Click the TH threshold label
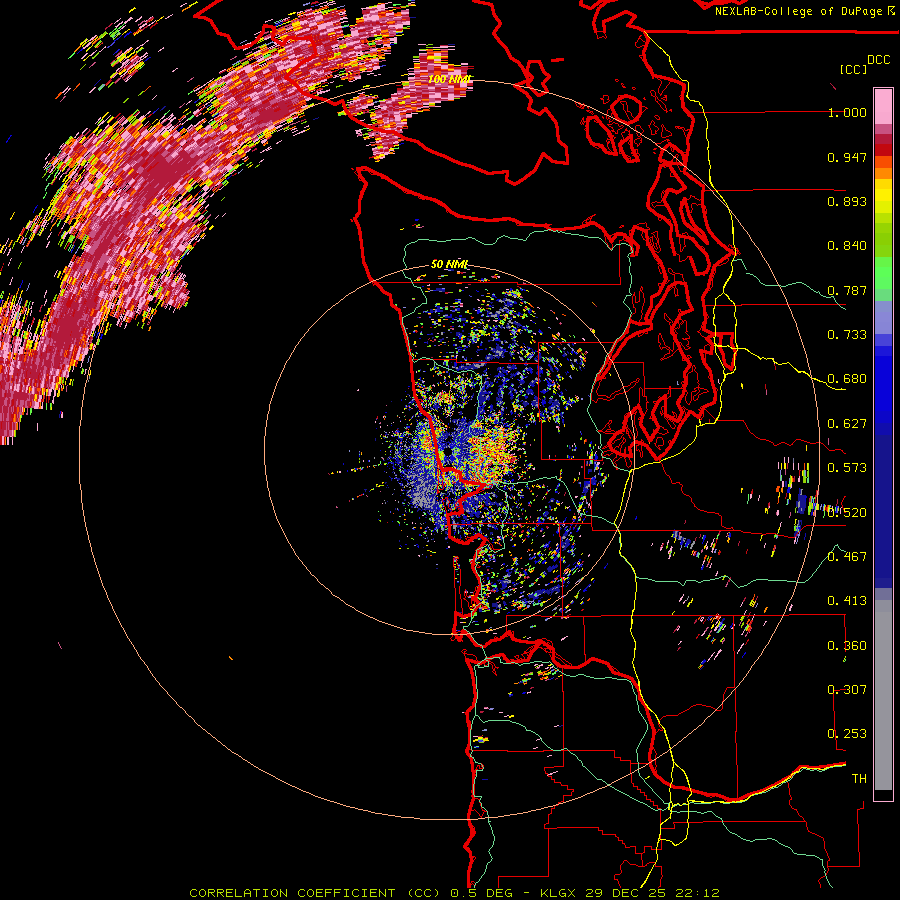Image resolution: width=900 pixels, height=900 pixels. [x=859, y=778]
